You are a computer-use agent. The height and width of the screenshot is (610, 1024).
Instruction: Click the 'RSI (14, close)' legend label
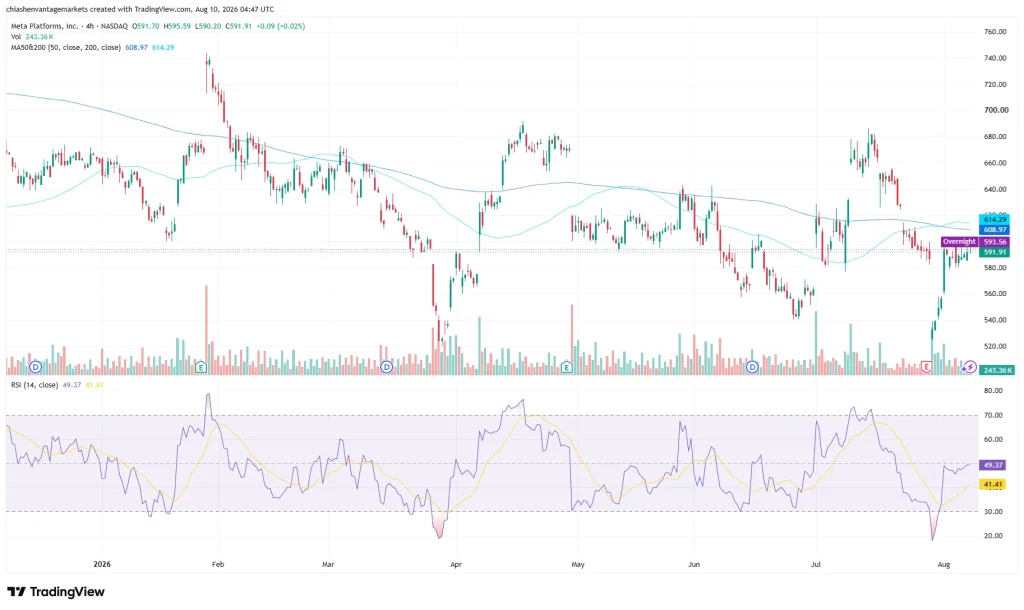point(35,385)
